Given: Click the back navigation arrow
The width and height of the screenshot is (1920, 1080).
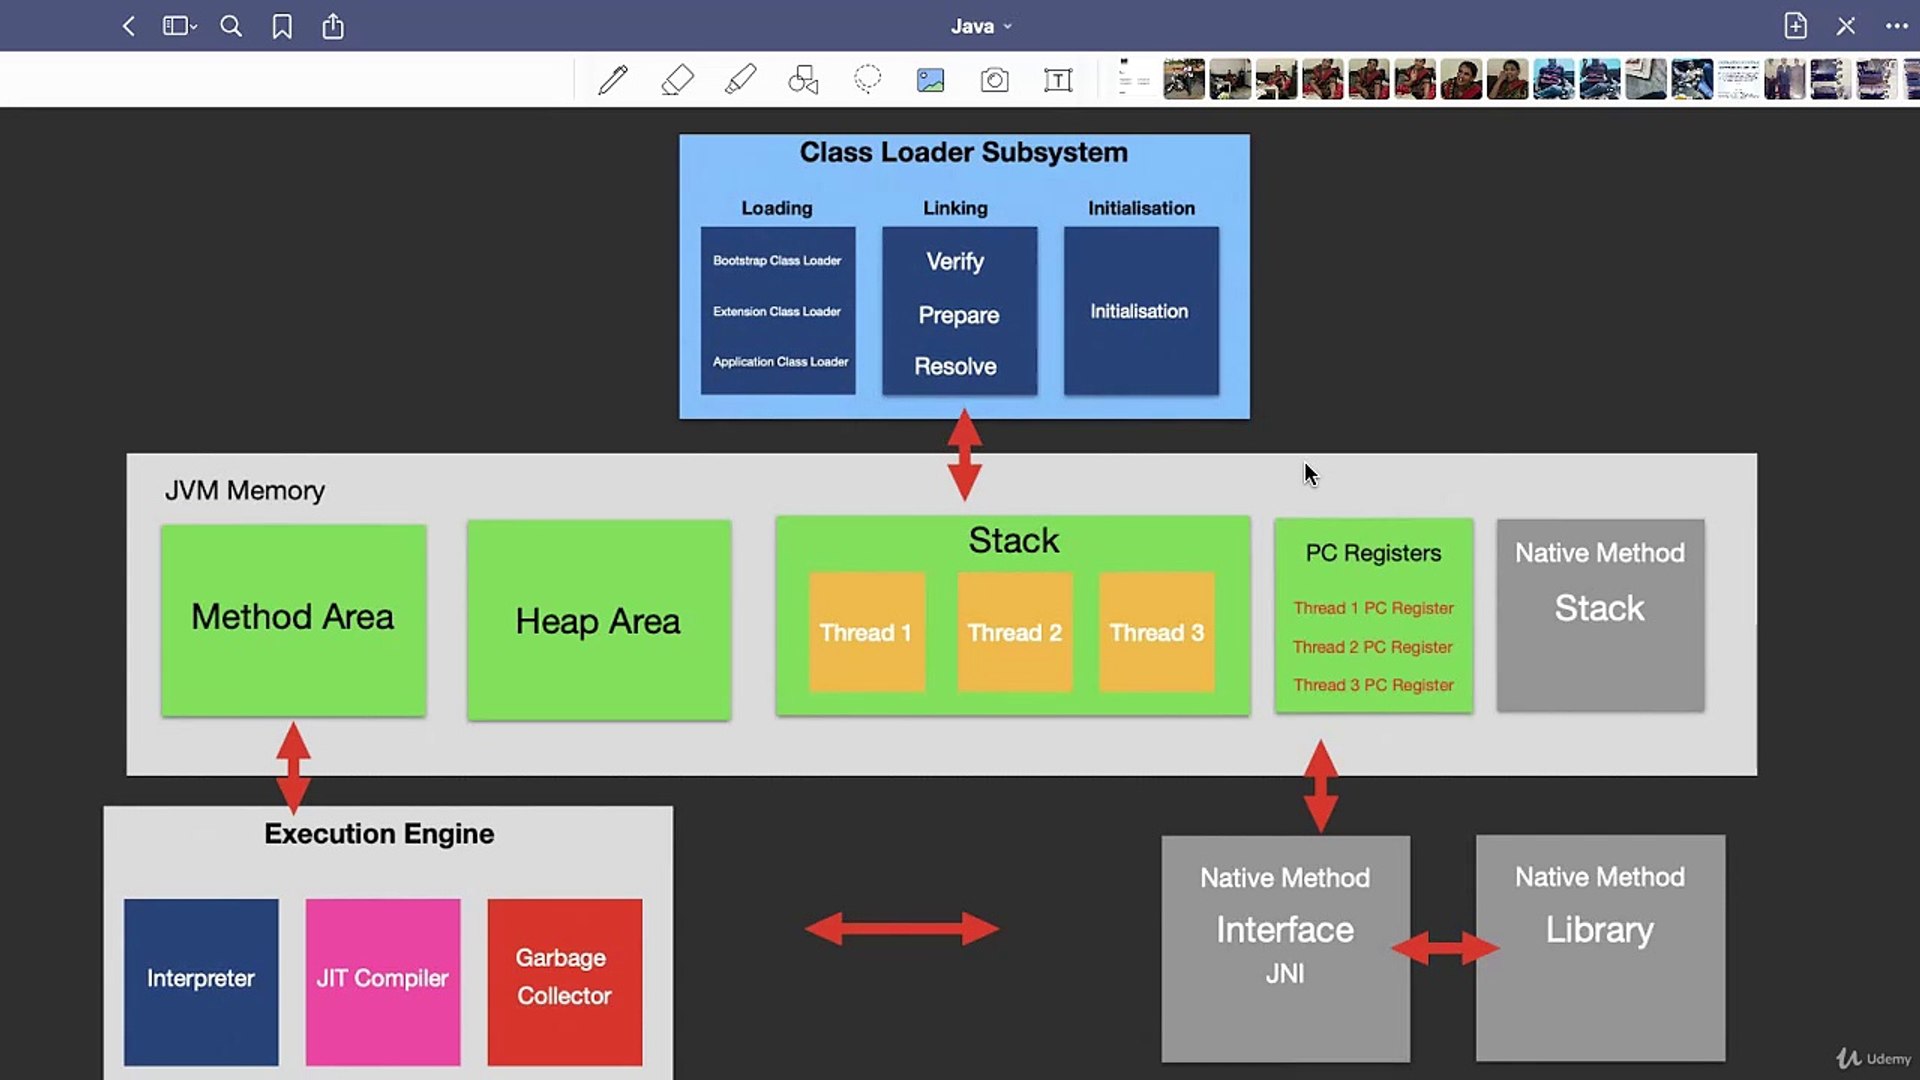Looking at the screenshot, I should pos(128,25).
